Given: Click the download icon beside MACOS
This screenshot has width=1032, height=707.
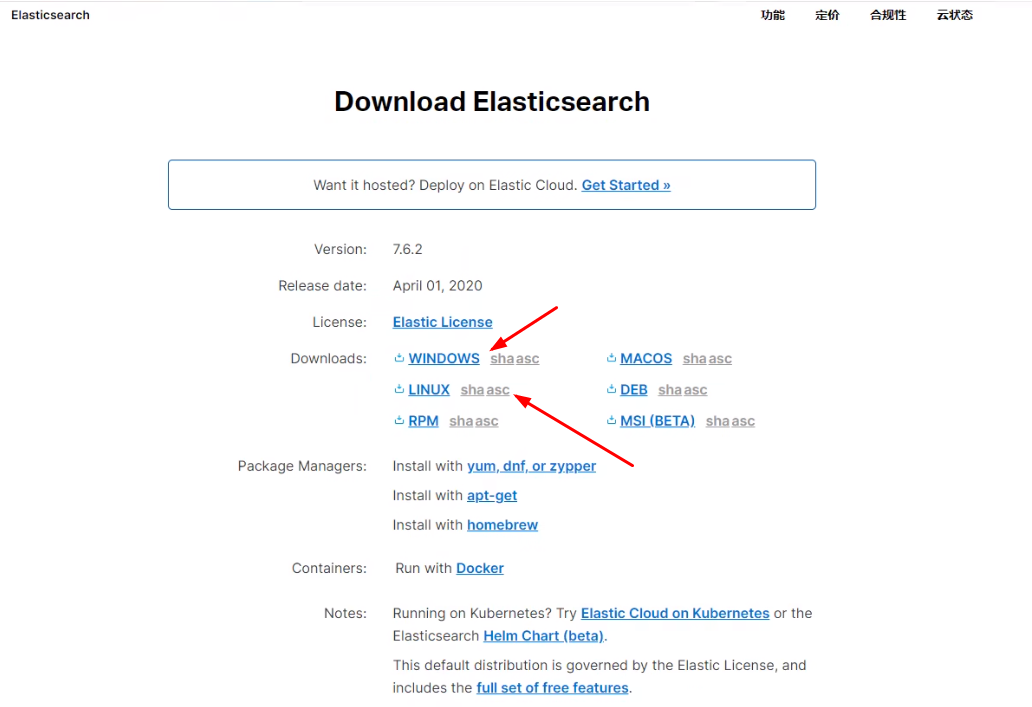Looking at the screenshot, I should tap(611, 358).
